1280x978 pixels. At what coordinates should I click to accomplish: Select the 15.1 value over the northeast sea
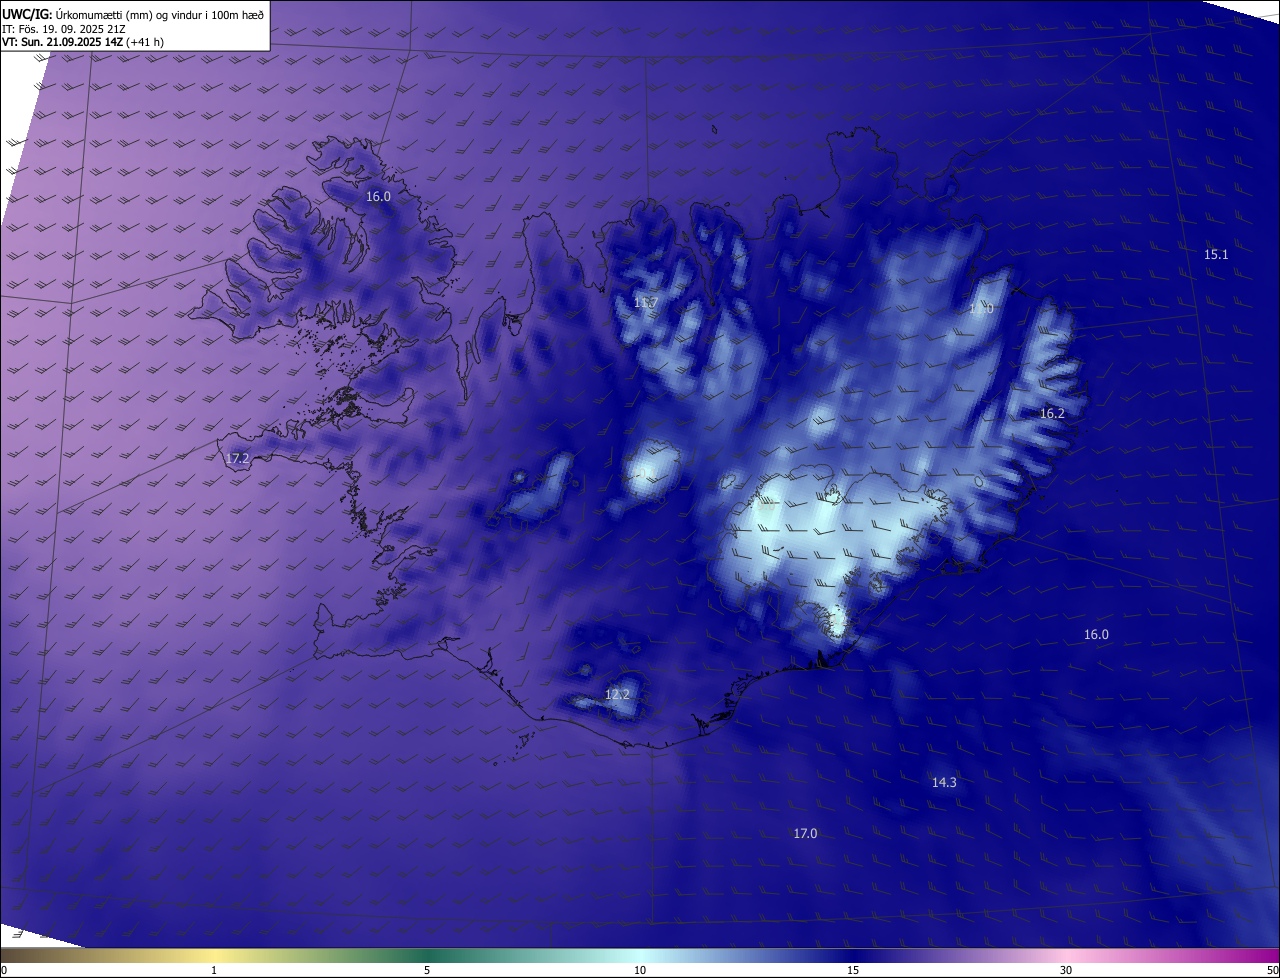click(1216, 255)
